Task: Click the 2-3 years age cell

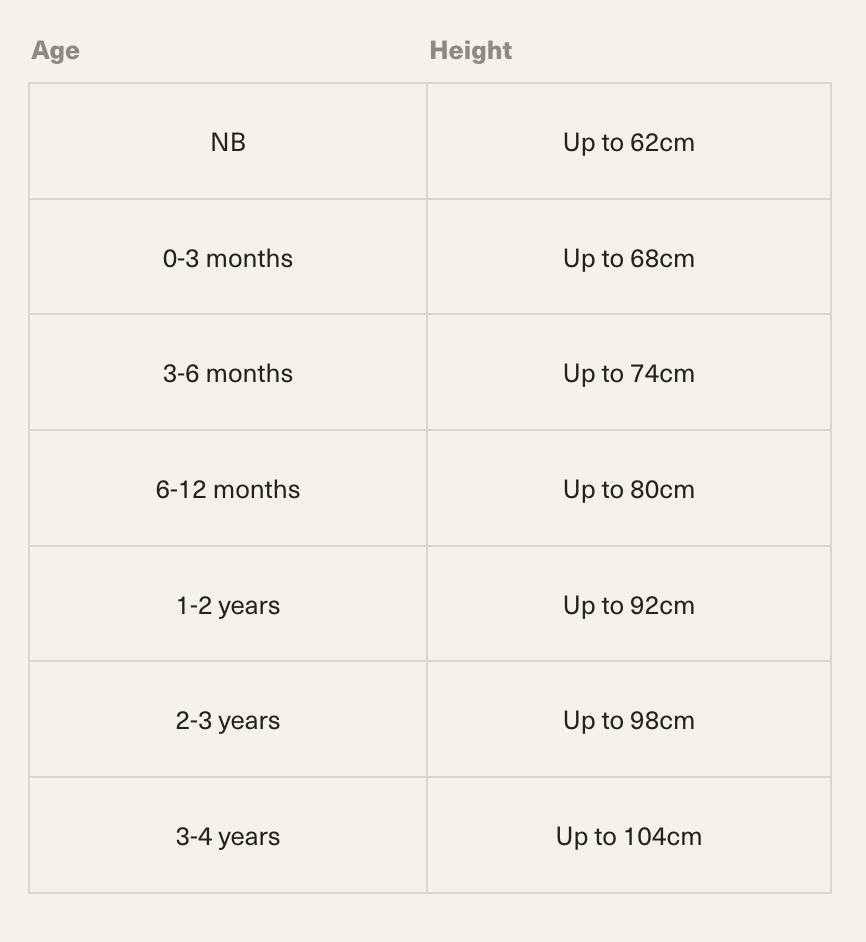Action: [x=228, y=720]
